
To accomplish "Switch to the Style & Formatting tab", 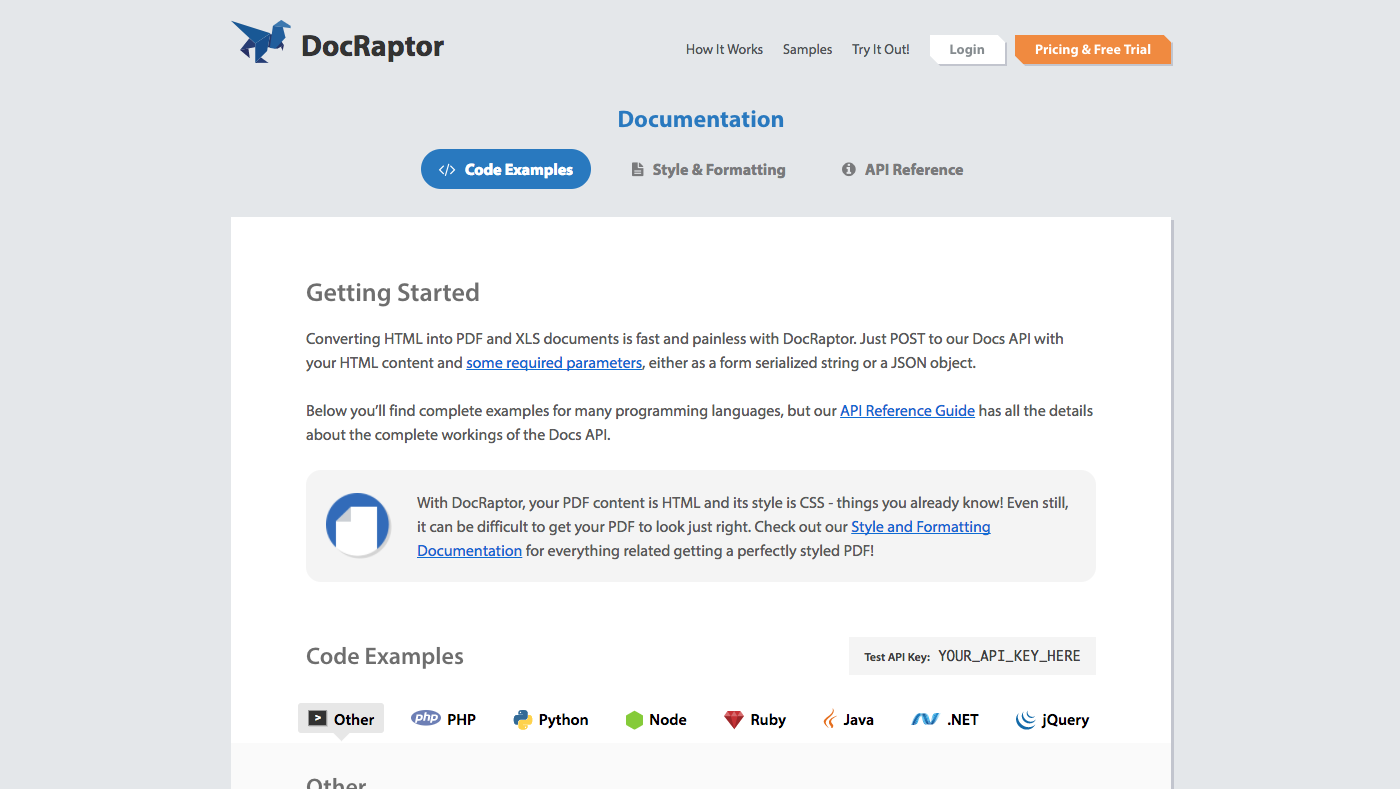I will (707, 169).
